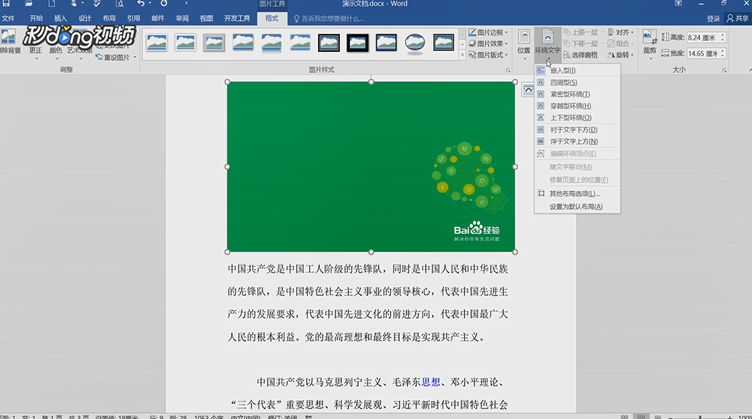Screen dimensions: 752x419
Task: Click the Wrap Text (环绕文字) button
Action: [548, 43]
